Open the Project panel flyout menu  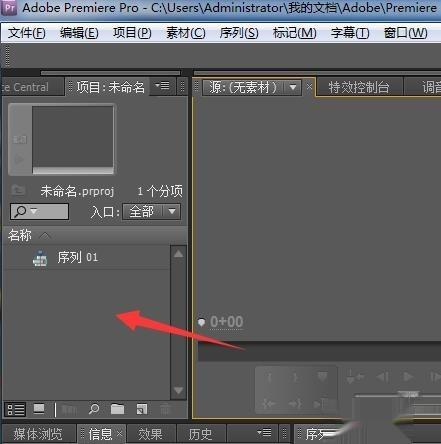pos(162,86)
